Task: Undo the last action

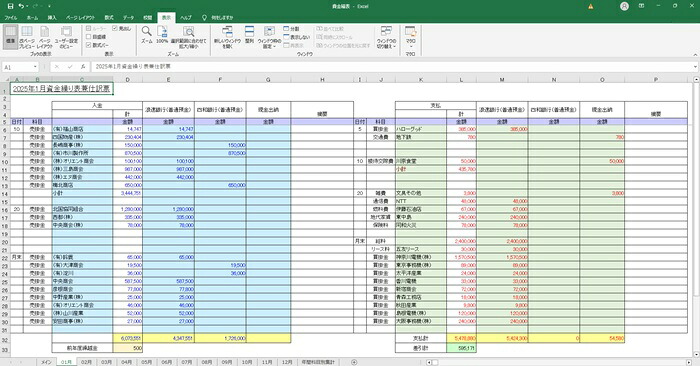Action: click(x=21, y=6)
